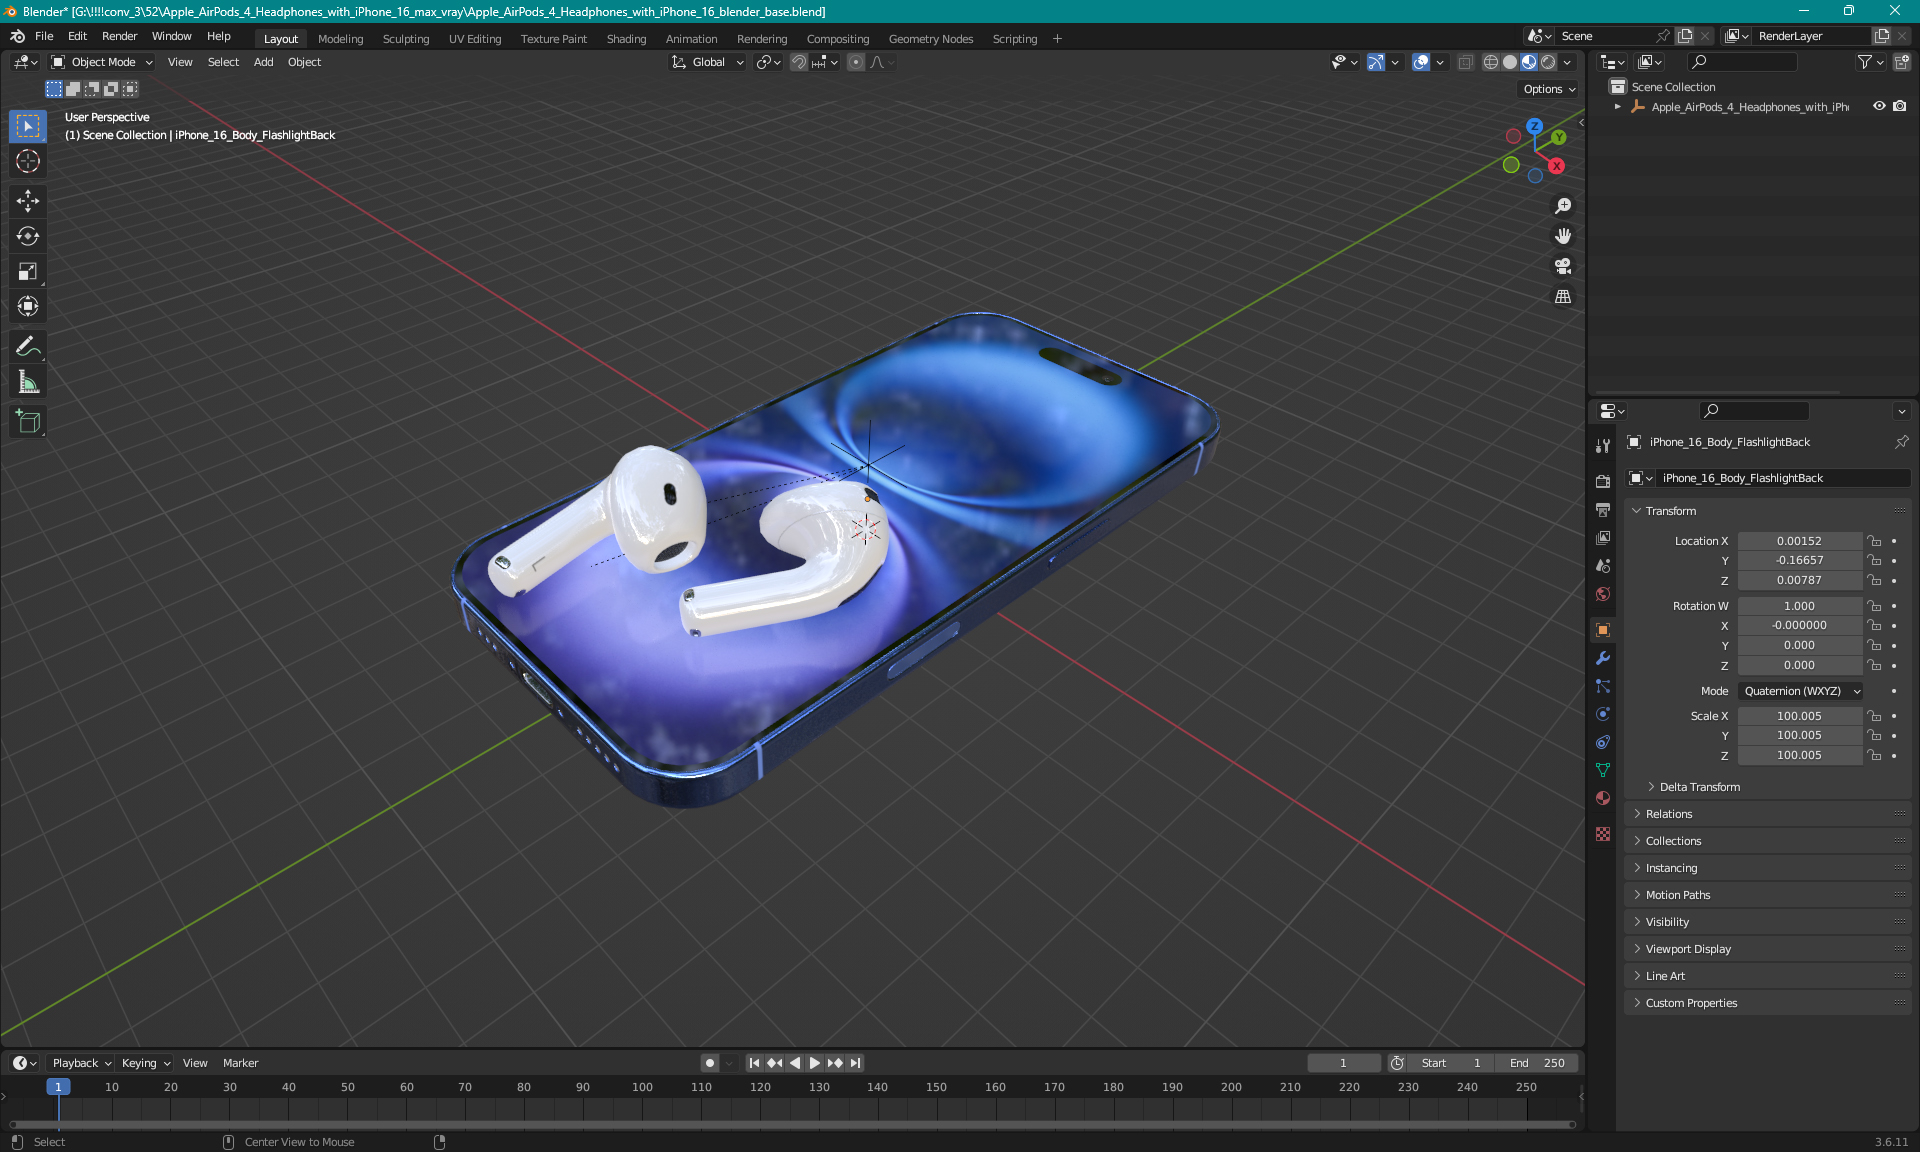
Task: Open the timeline Keying menu
Action: pos(145,1063)
